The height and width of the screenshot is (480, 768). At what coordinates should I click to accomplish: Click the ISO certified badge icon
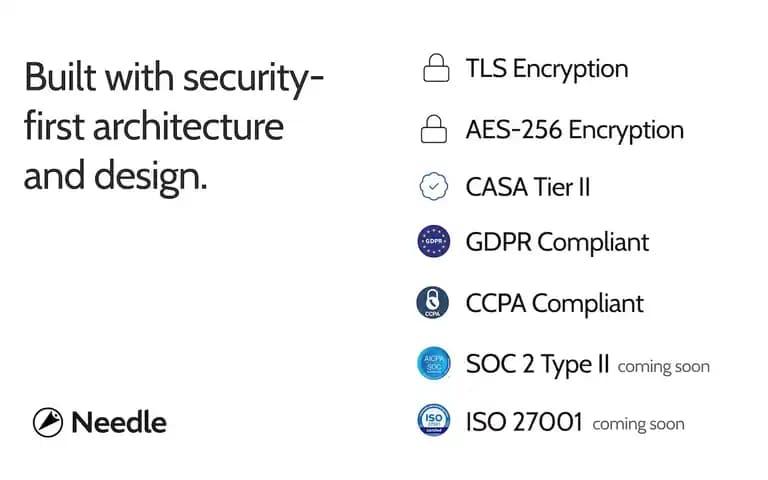click(433, 420)
